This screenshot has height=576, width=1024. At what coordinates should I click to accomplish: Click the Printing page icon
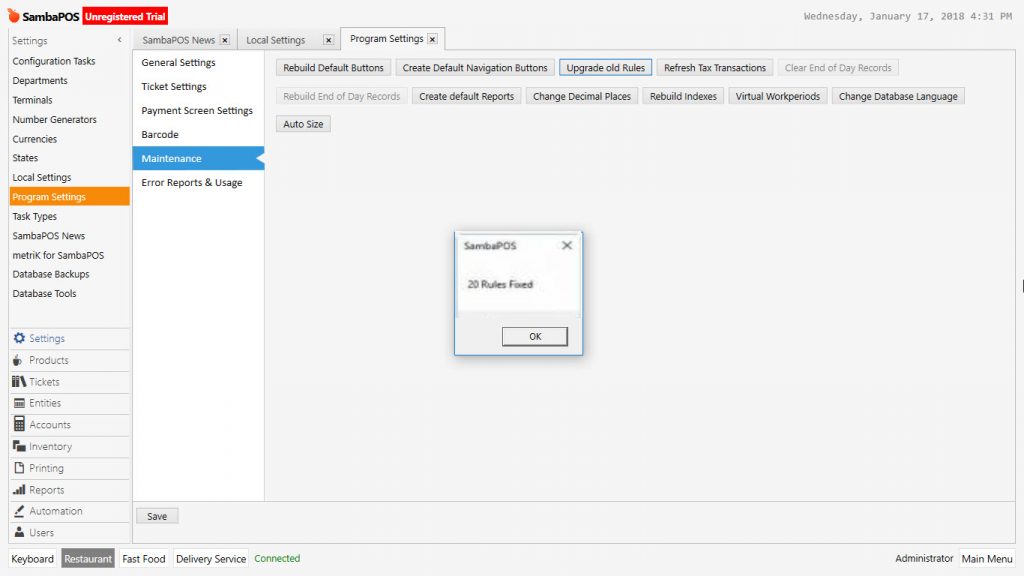click(x=19, y=468)
